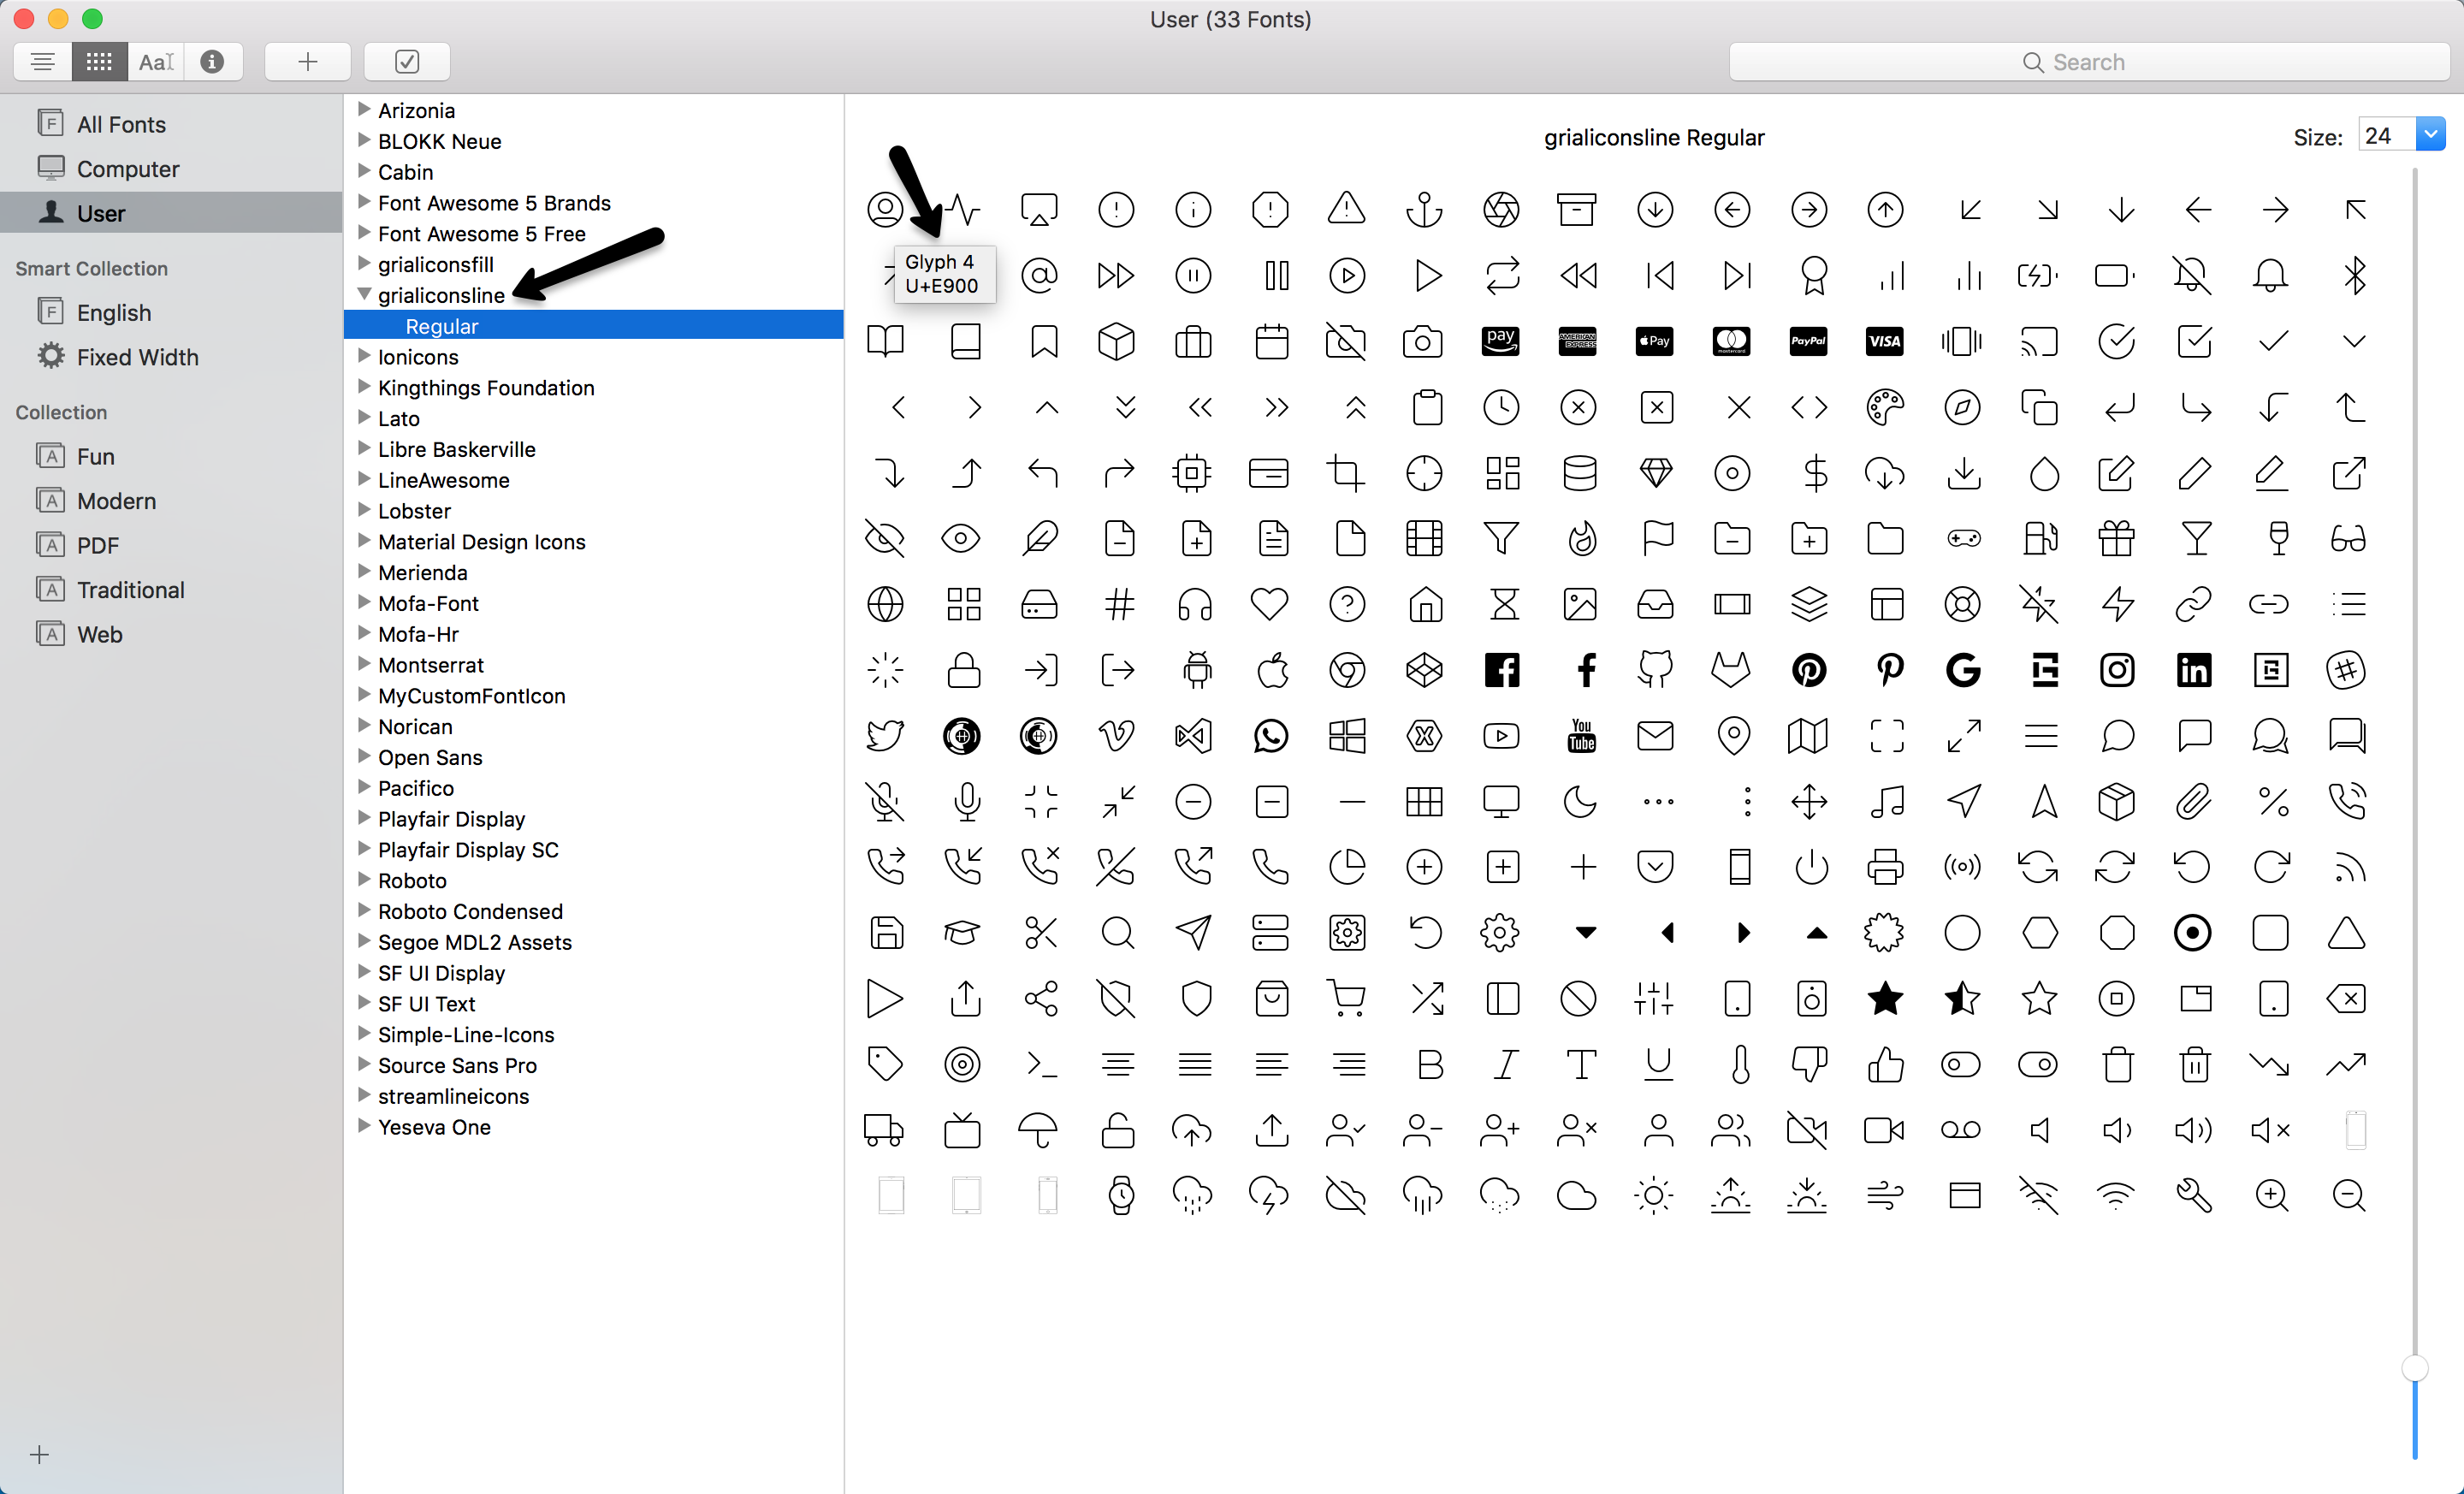
Task: Switch to the grid repertoire view button
Action: [99, 62]
